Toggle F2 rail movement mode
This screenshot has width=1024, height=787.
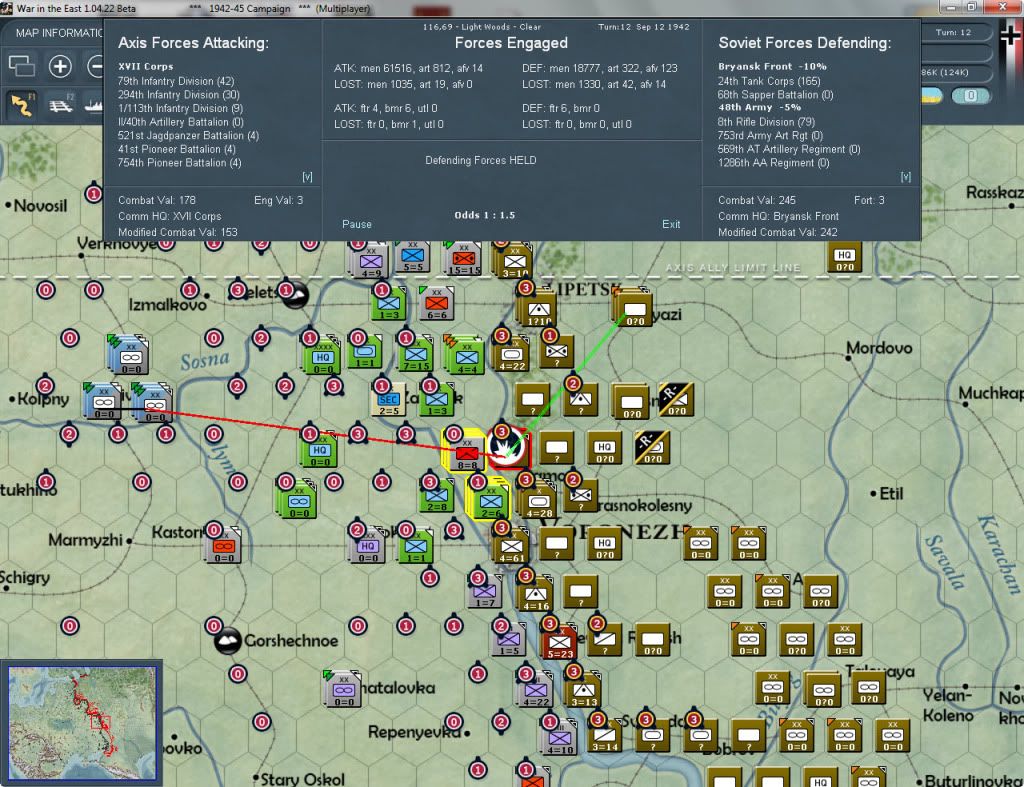click(61, 104)
